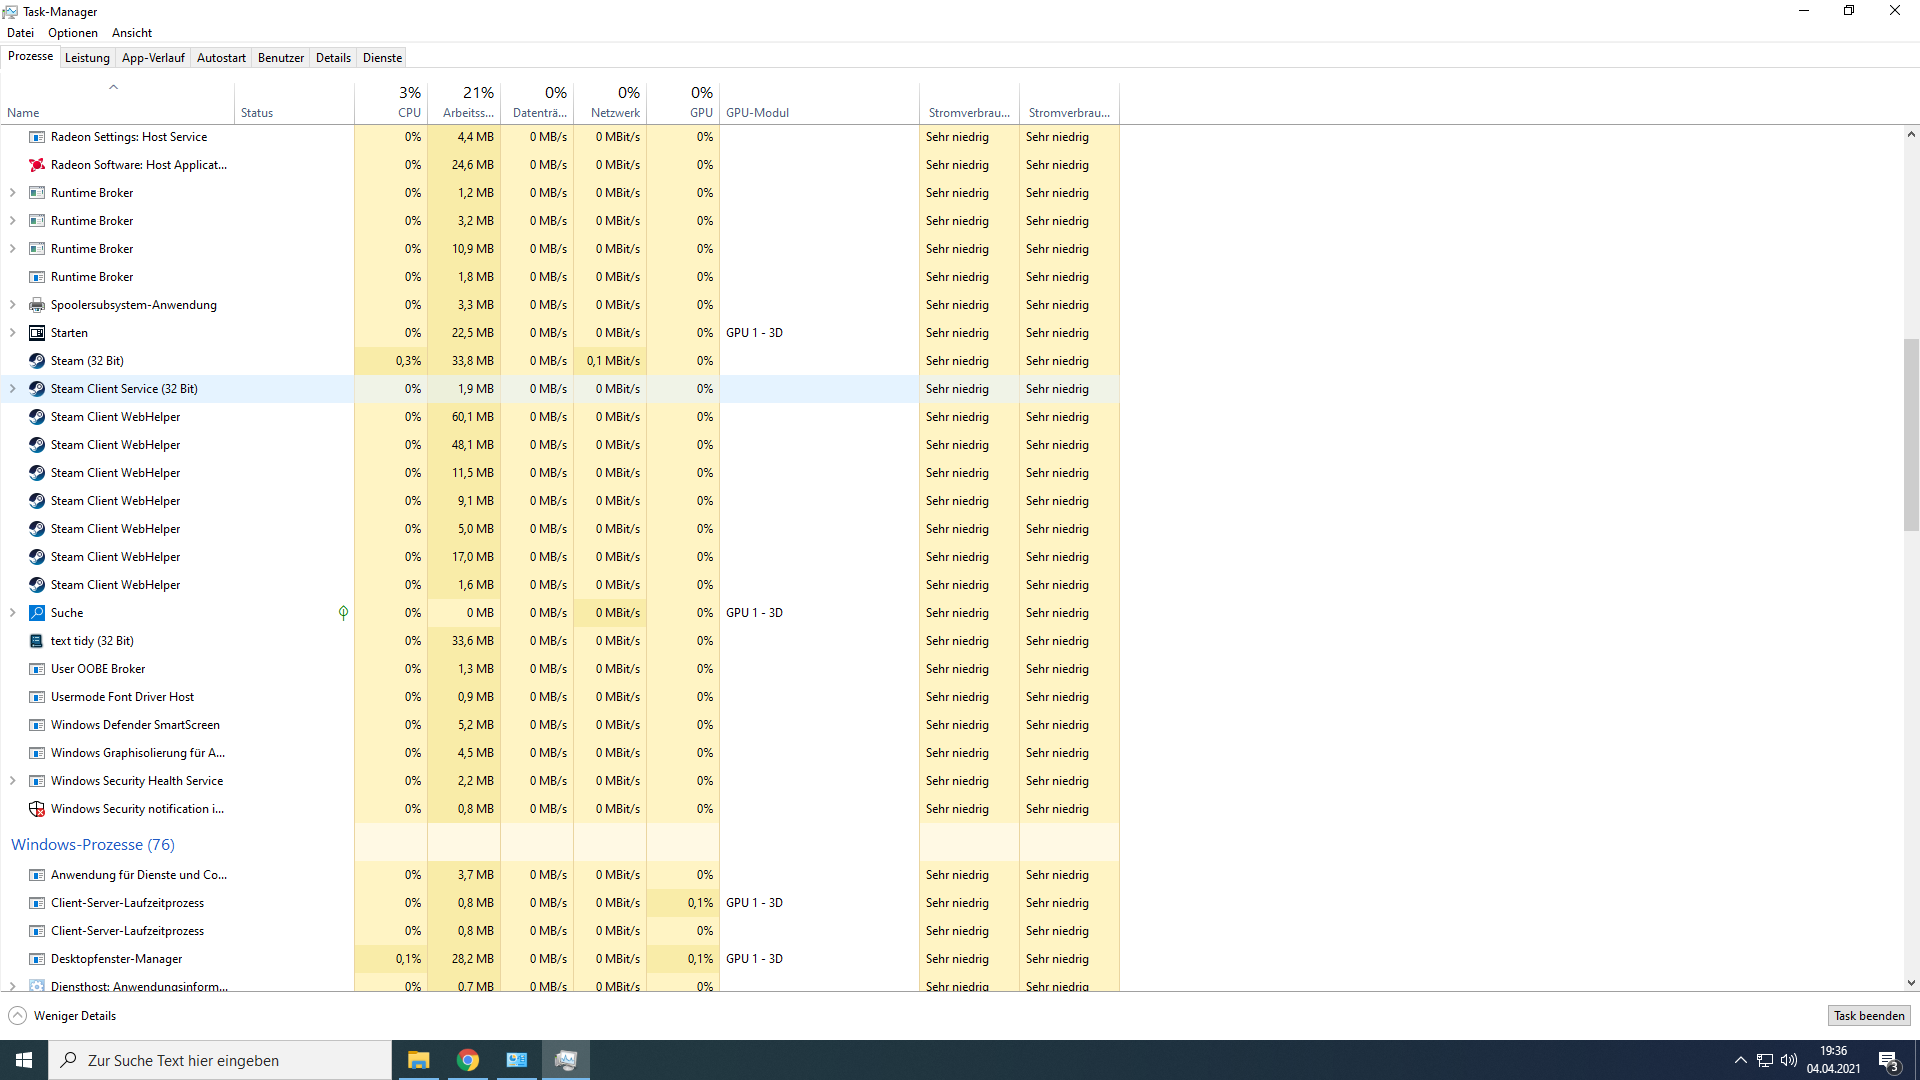Click the shield icon on Windows Security notification
Image resolution: width=1920 pixels, height=1080 pixels.
pos(36,809)
